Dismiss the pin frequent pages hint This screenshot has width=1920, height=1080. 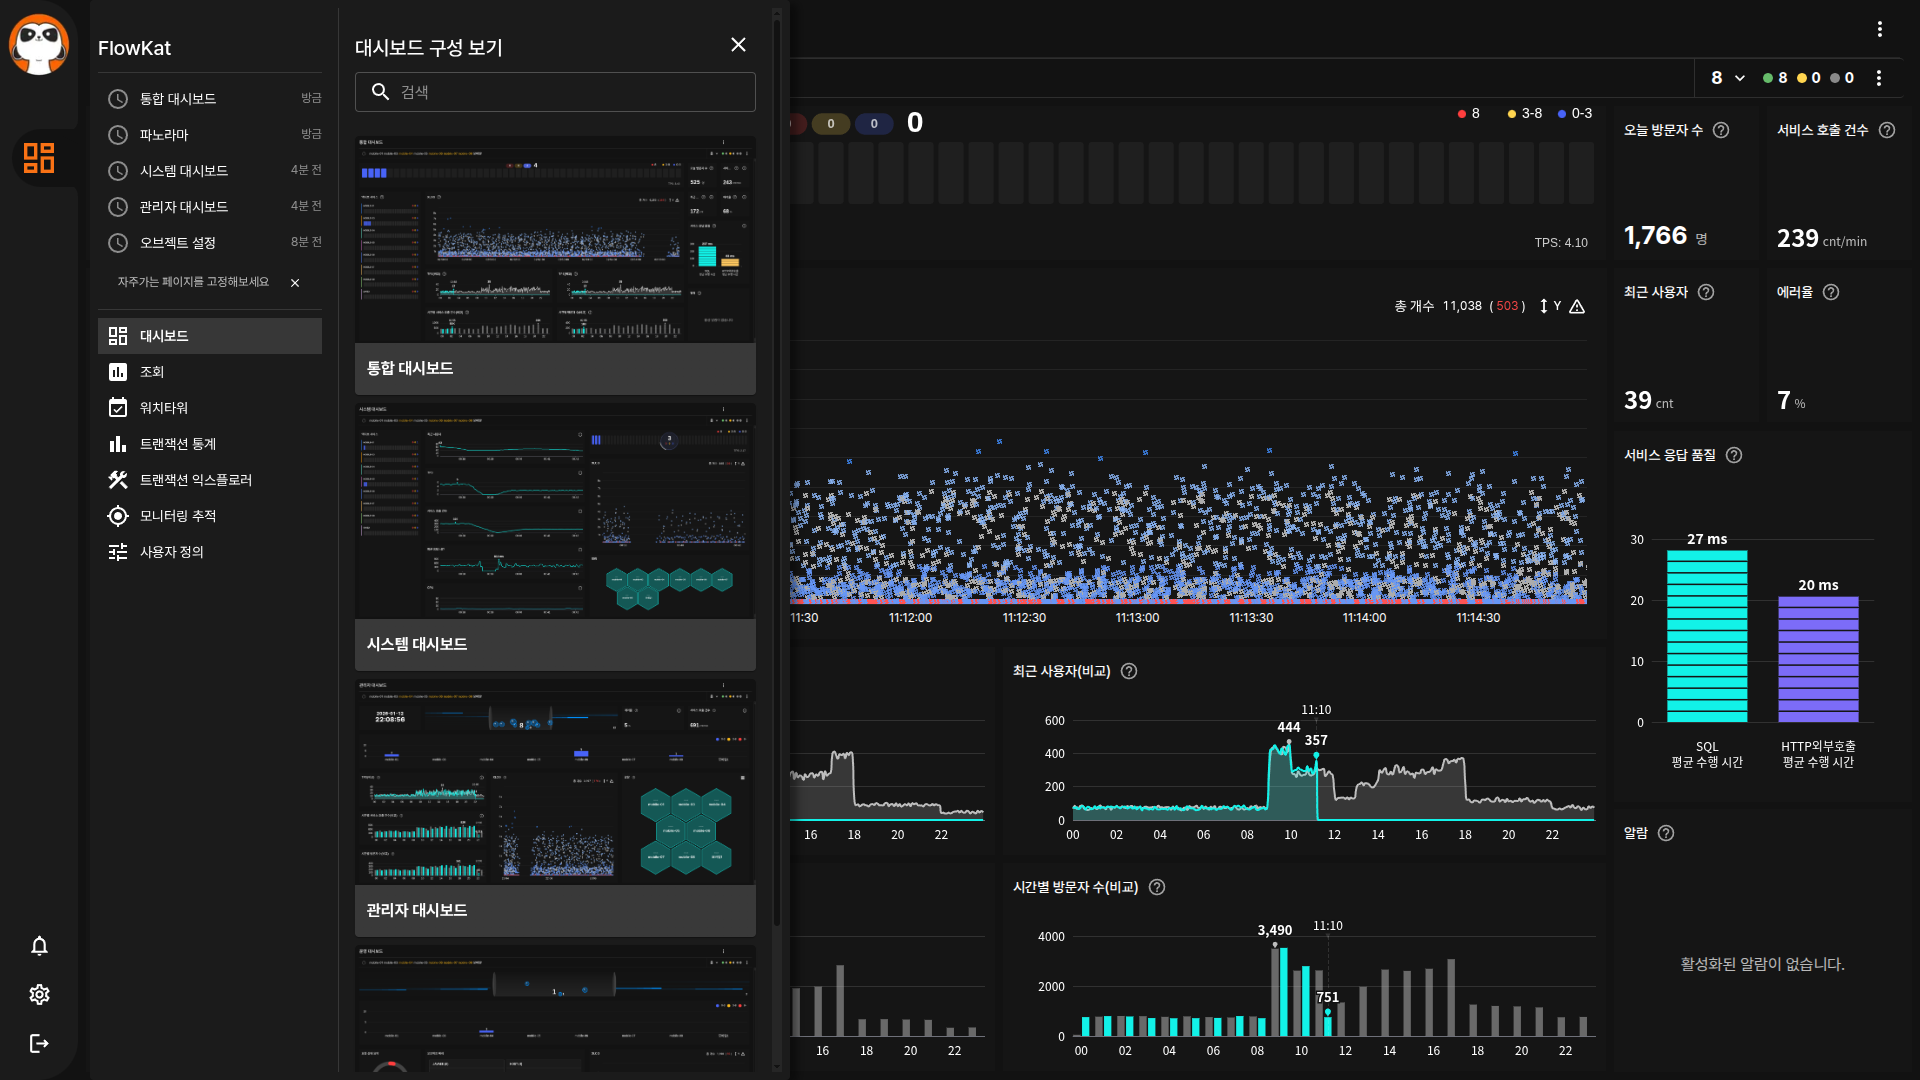click(295, 283)
